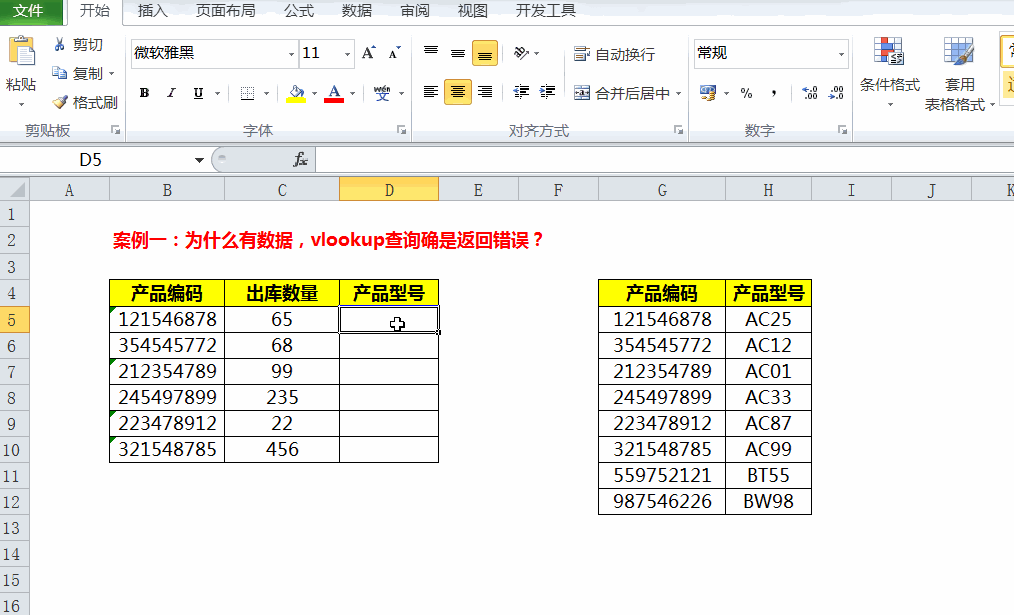Toggle align text right
The height and width of the screenshot is (615, 1014).
click(x=484, y=92)
